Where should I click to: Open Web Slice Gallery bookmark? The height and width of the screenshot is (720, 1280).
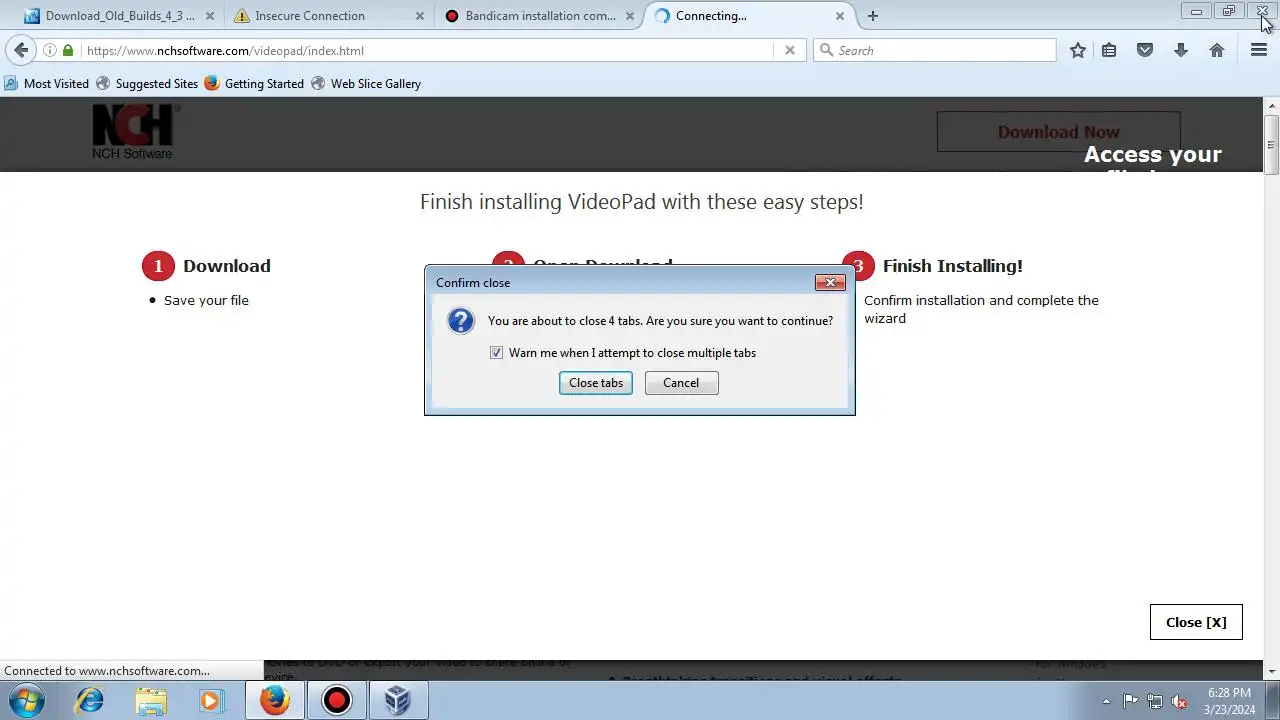tap(366, 84)
